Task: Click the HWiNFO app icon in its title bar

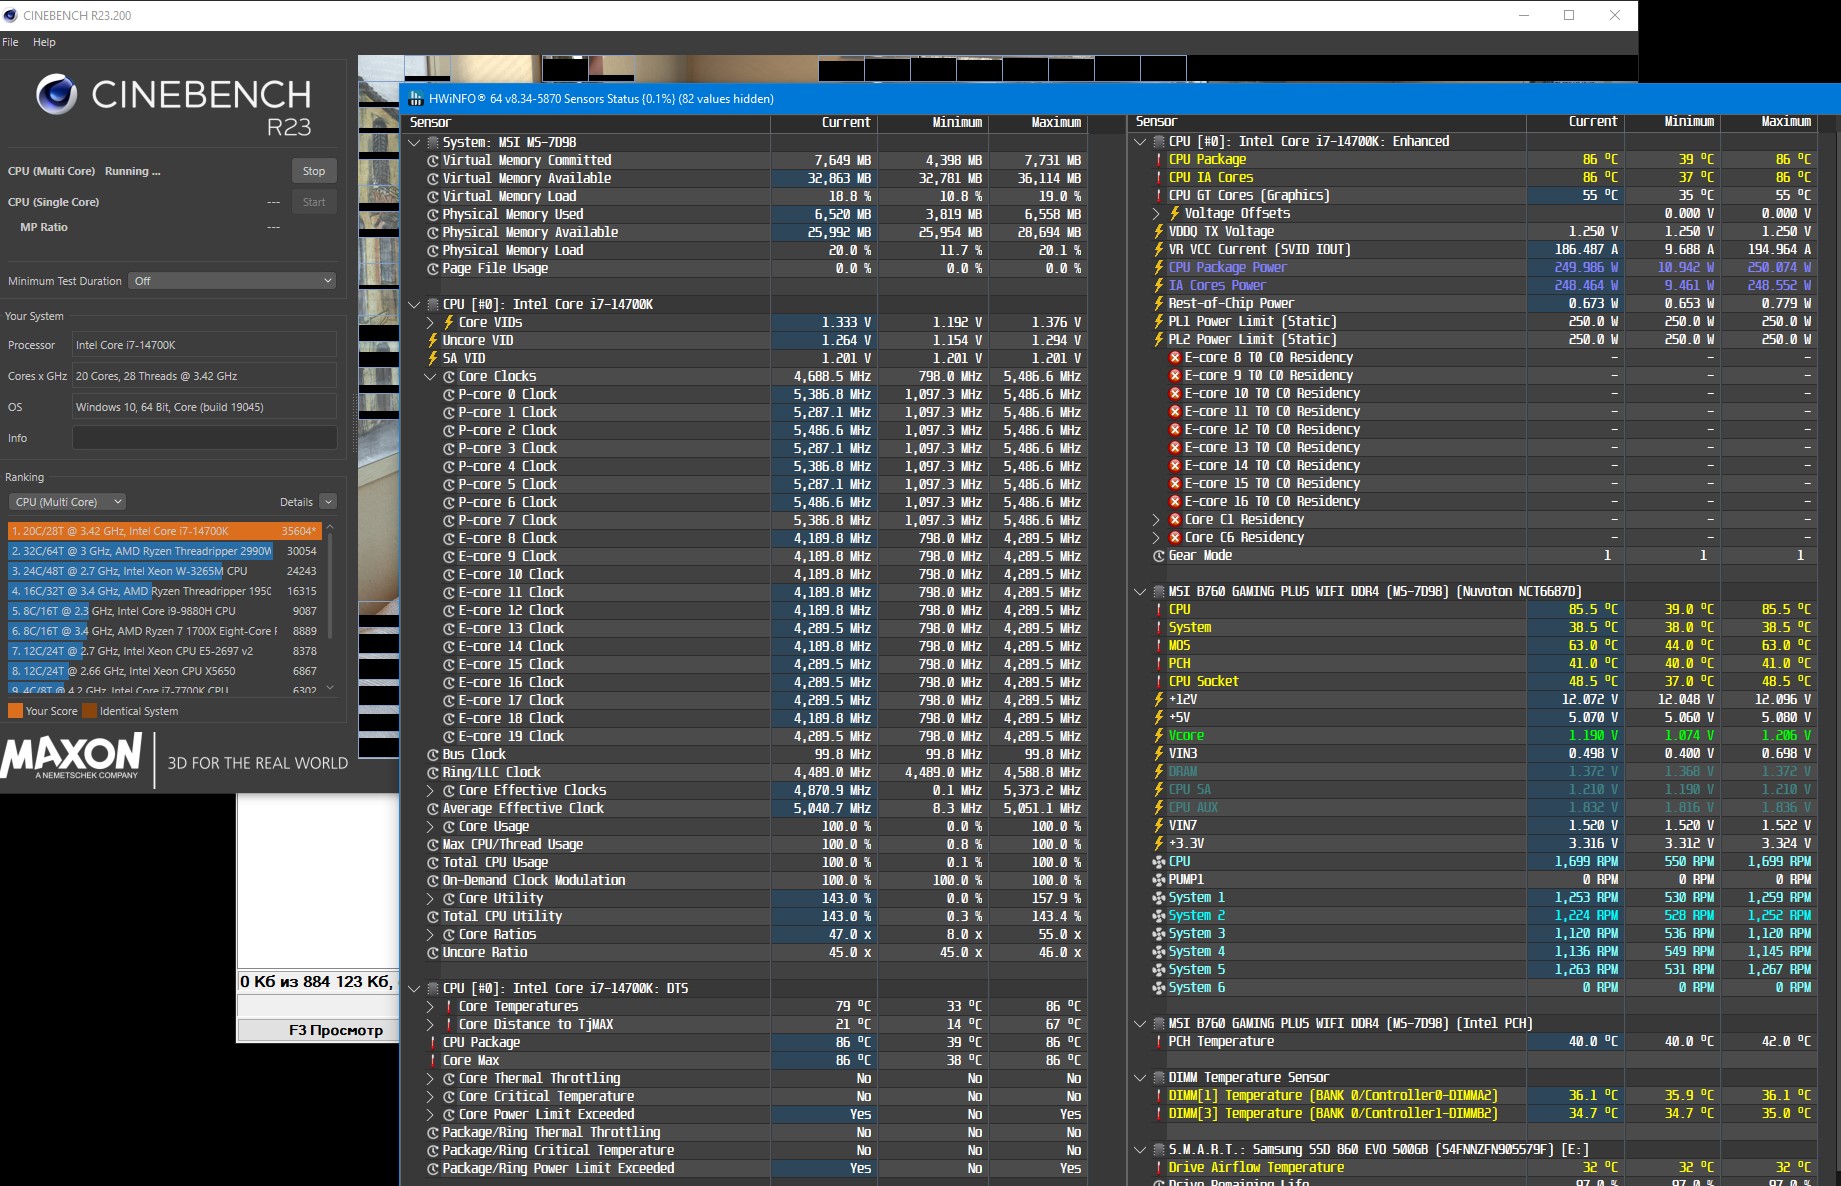Action: point(416,99)
